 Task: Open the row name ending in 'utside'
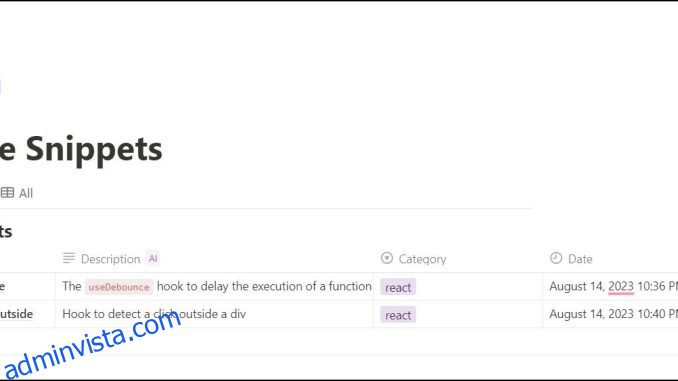16,314
